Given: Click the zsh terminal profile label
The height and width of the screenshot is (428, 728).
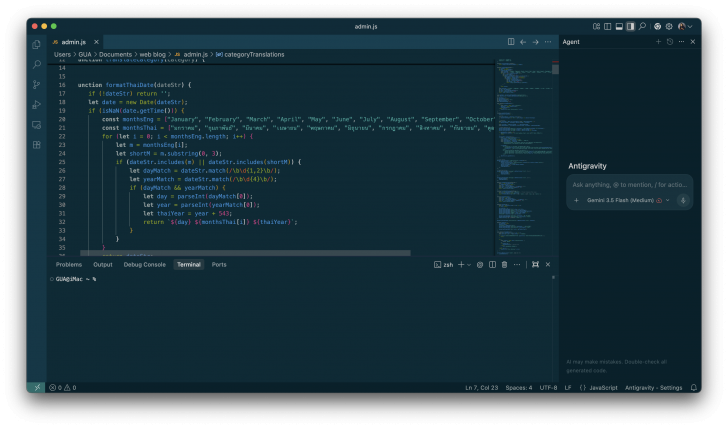Looking at the screenshot, I should click(x=443, y=265).
